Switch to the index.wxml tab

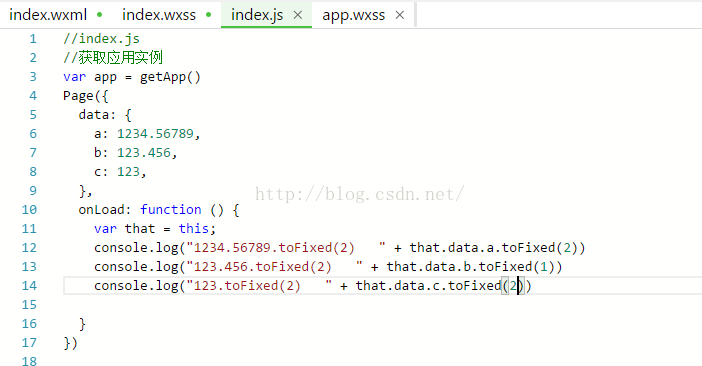(48, 15)
